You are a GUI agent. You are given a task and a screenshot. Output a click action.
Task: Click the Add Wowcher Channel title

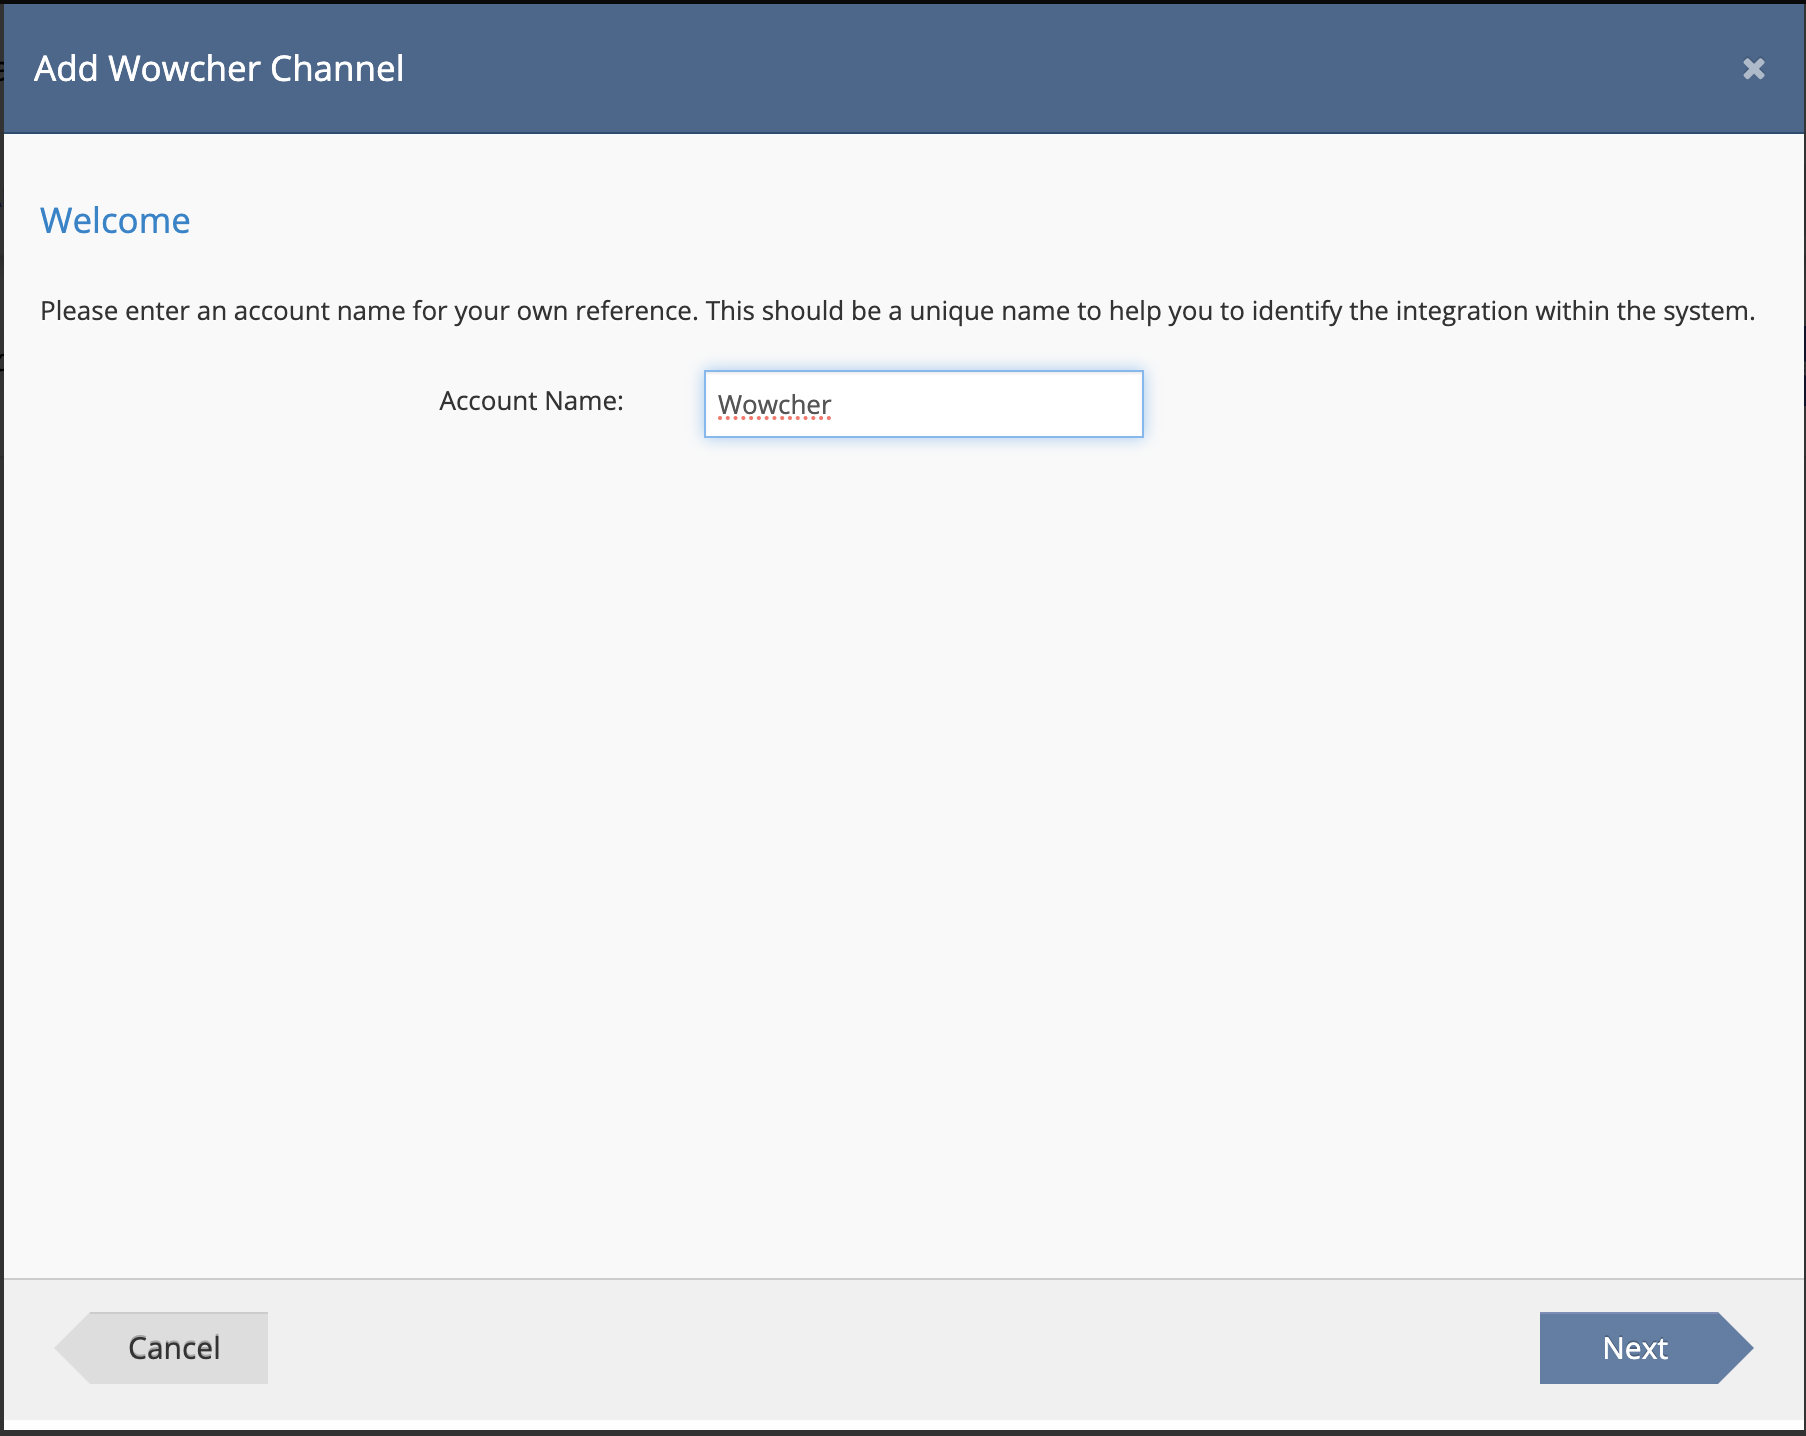[x=219, y=68]
